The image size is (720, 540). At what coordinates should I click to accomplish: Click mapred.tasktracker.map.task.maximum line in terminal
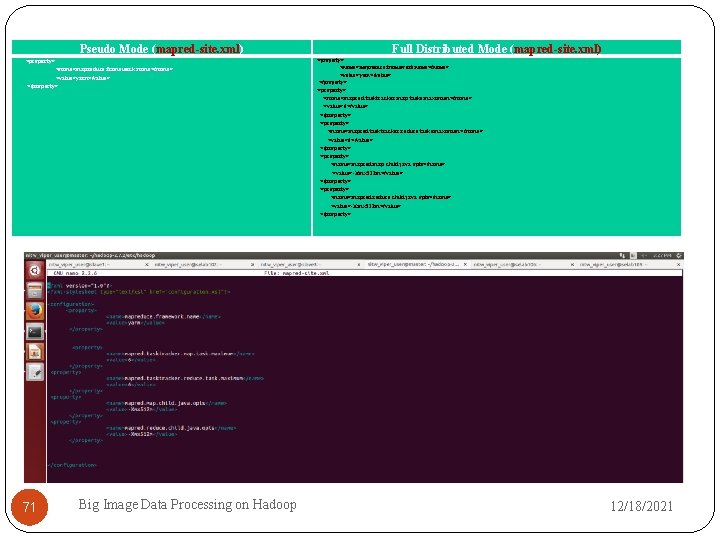coord(180,354)
